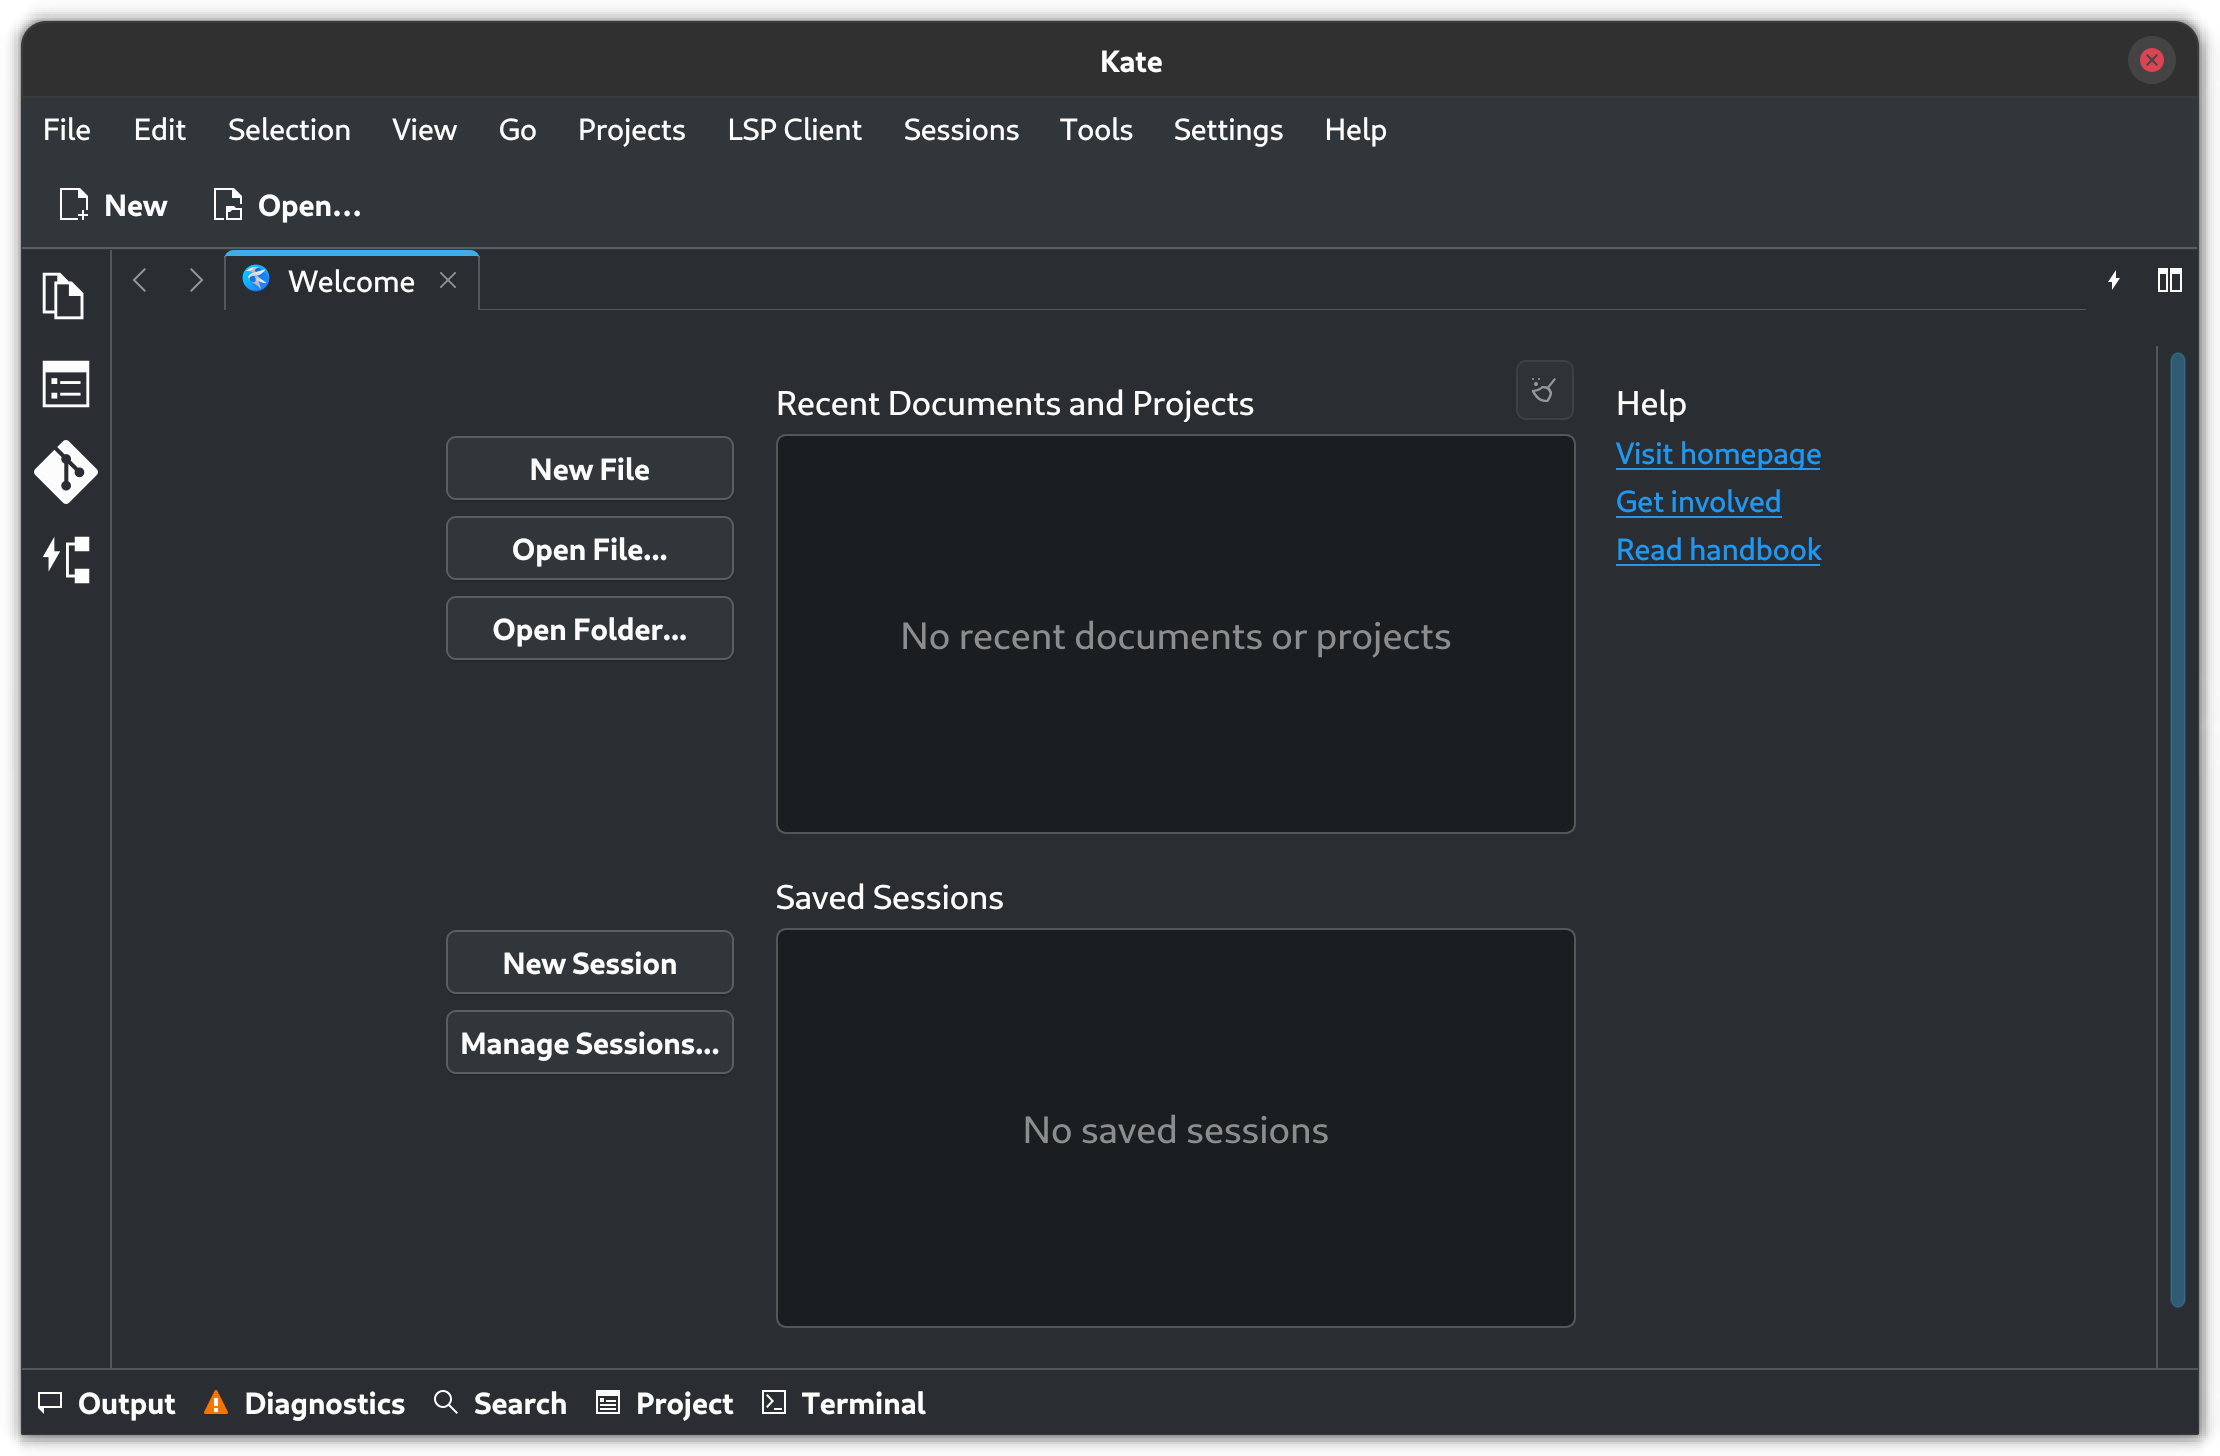Open the Go menu
Viewport: 2220px width, 1456px height.
click(517, 130)
